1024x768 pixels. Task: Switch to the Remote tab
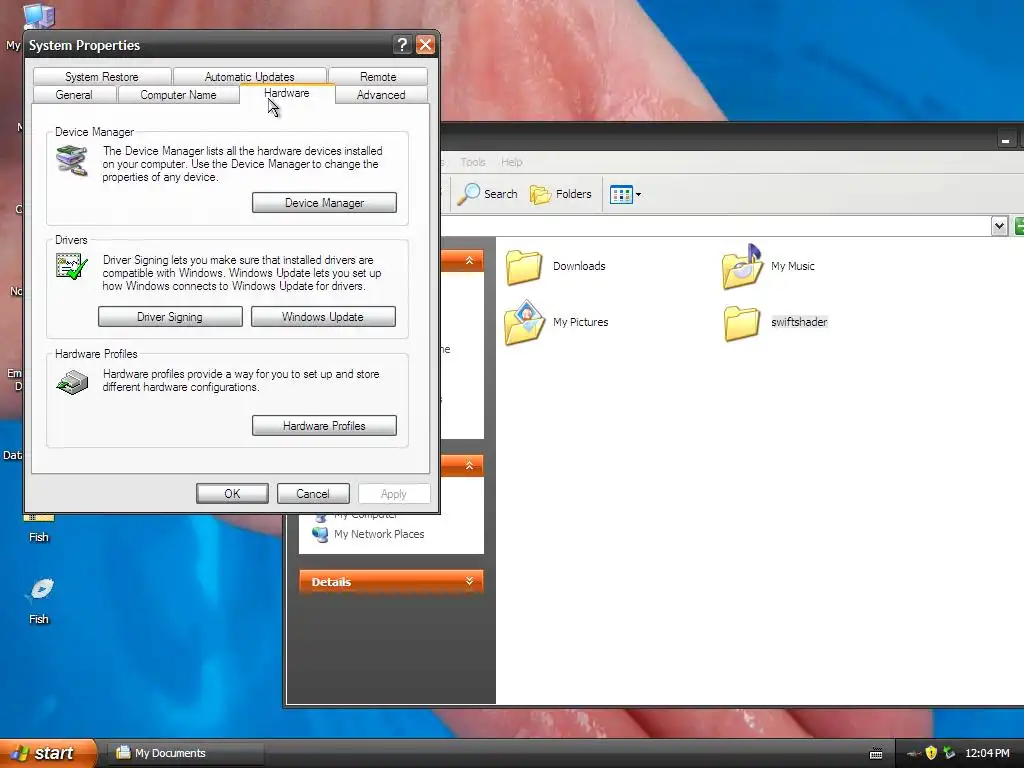(x=378, y=76)
